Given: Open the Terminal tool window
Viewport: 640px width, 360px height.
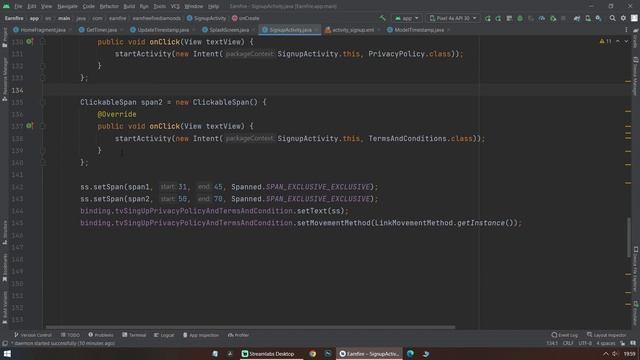Looking at the screenshot, I should [134, 335].
